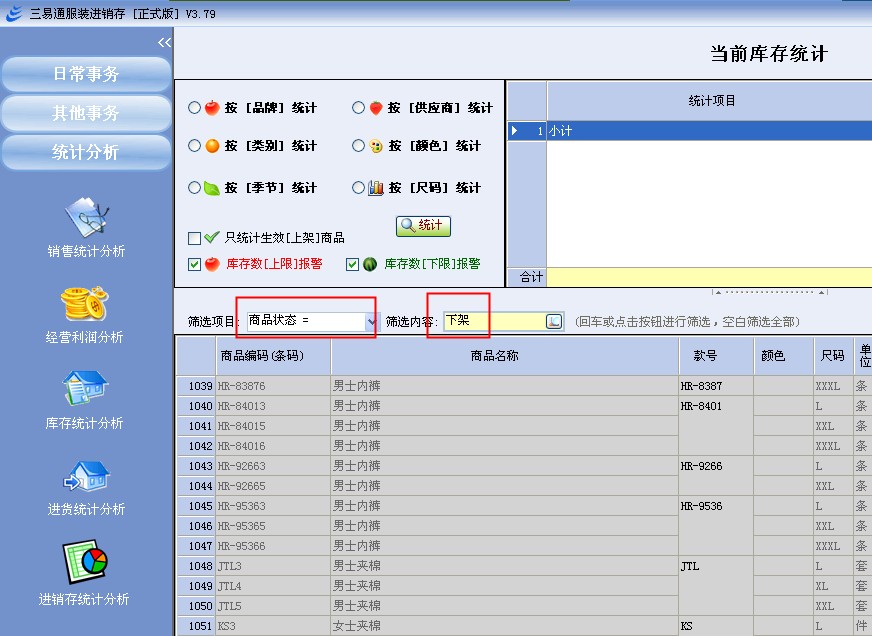
Task: Select 按[季节]统计 radio button
Action: tap(194, 188)
